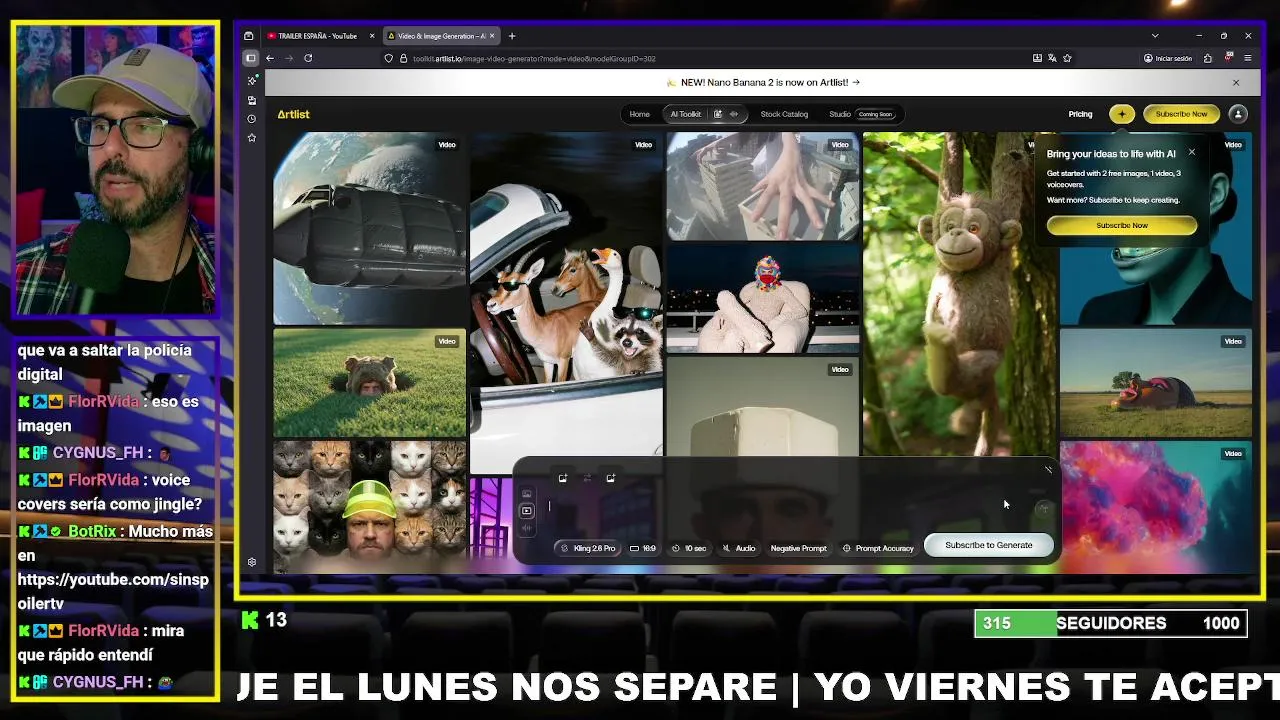The image size is (1280, 720).
Task: Click the red extension icon in toolbar
Action: [x=1229, y=57]
